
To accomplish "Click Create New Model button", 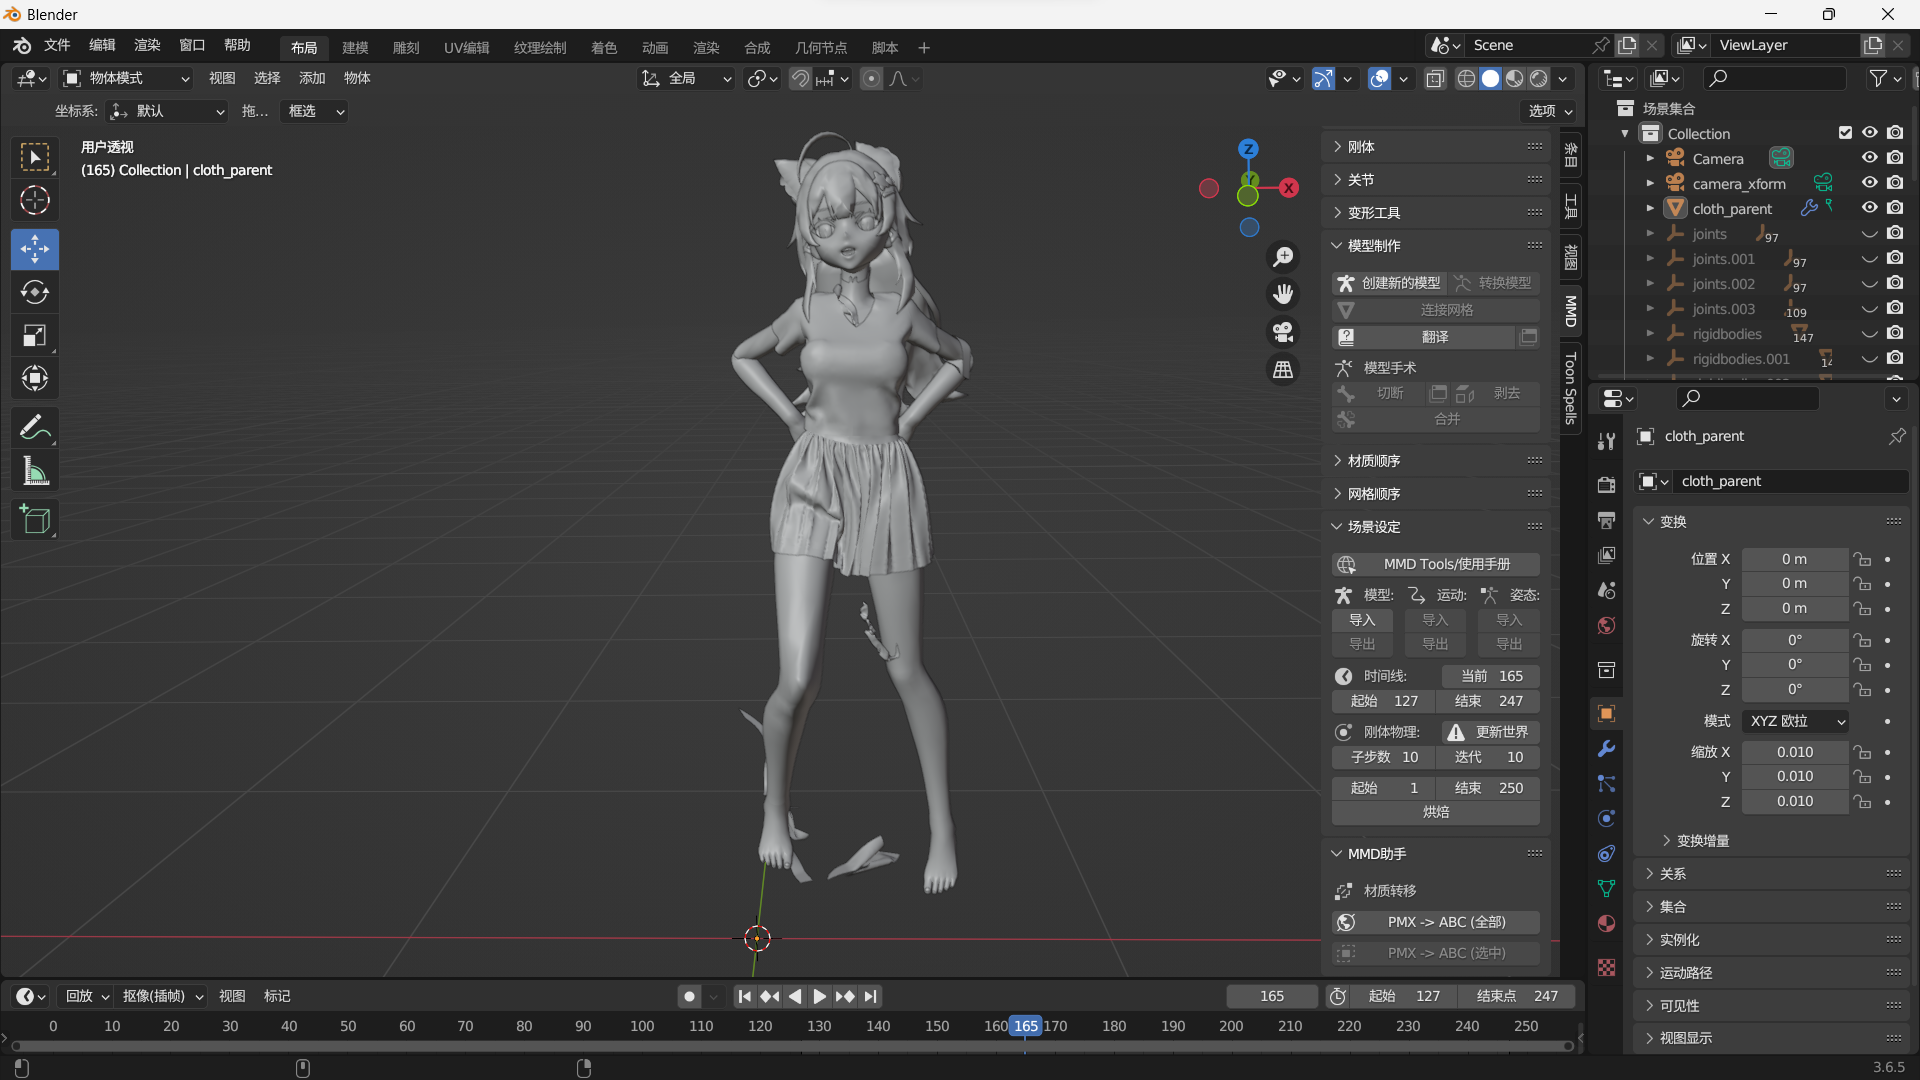I will point(1389,283).
